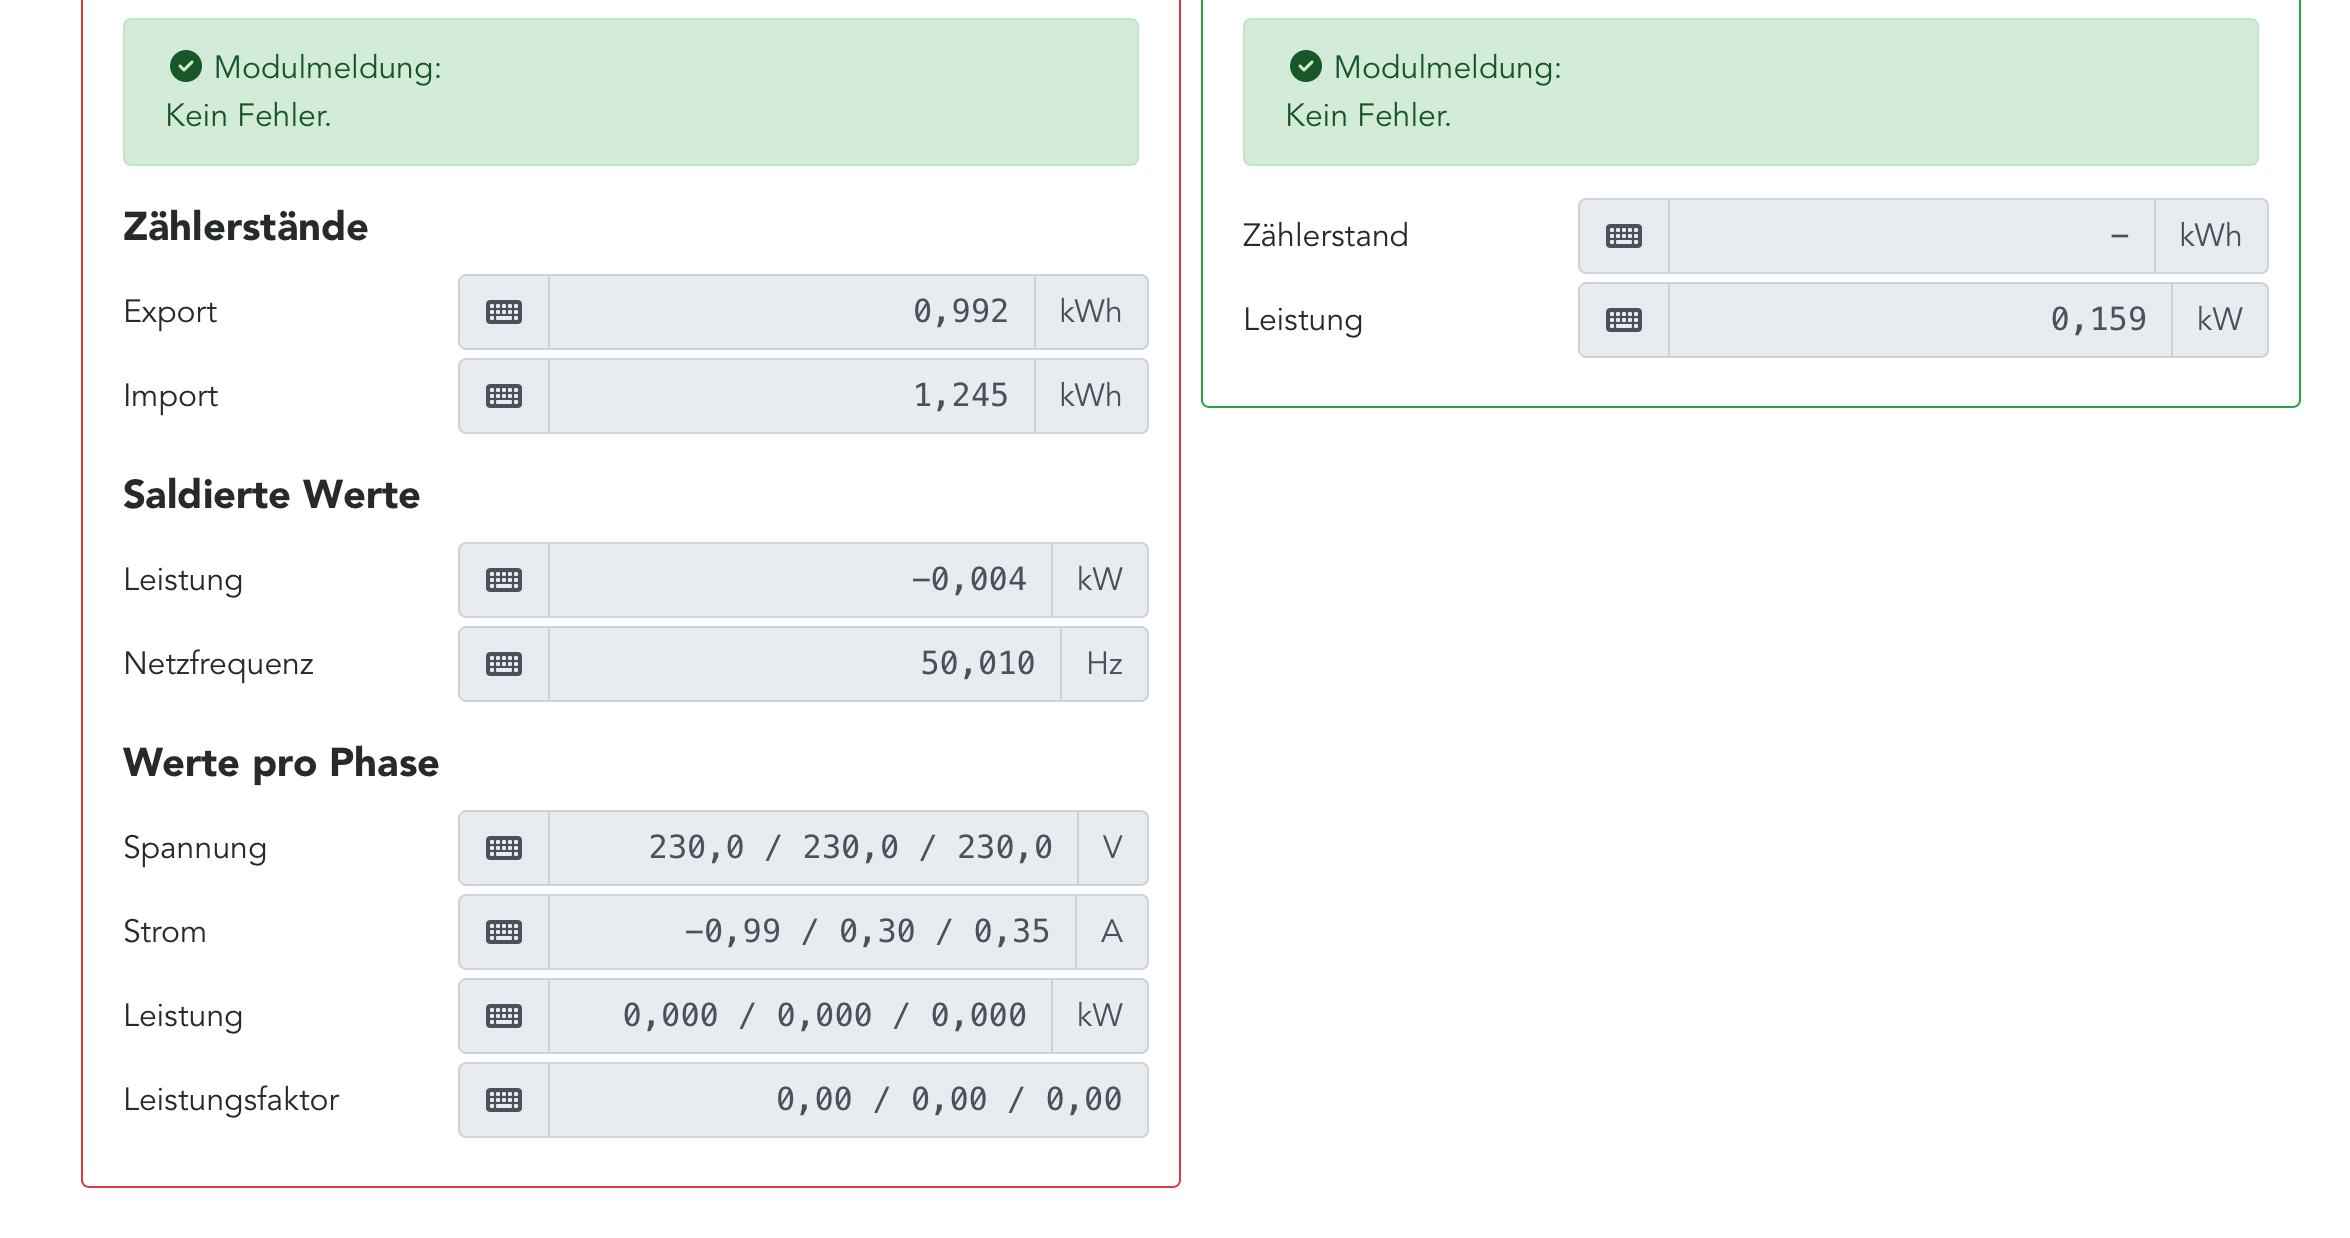Click the right Modulmeldung green checkmark icon
Screen dimensions: 2350x1238
click(1306, 67)
